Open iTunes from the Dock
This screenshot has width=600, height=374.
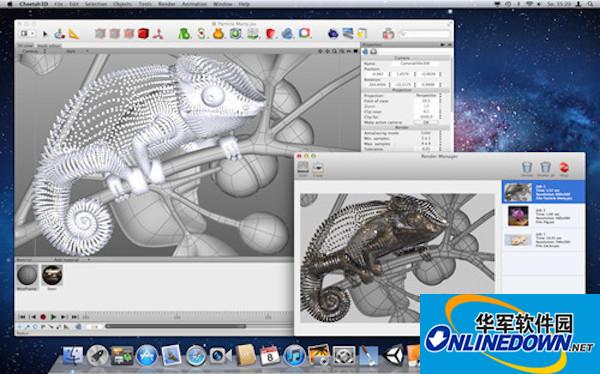coord(294,356)
